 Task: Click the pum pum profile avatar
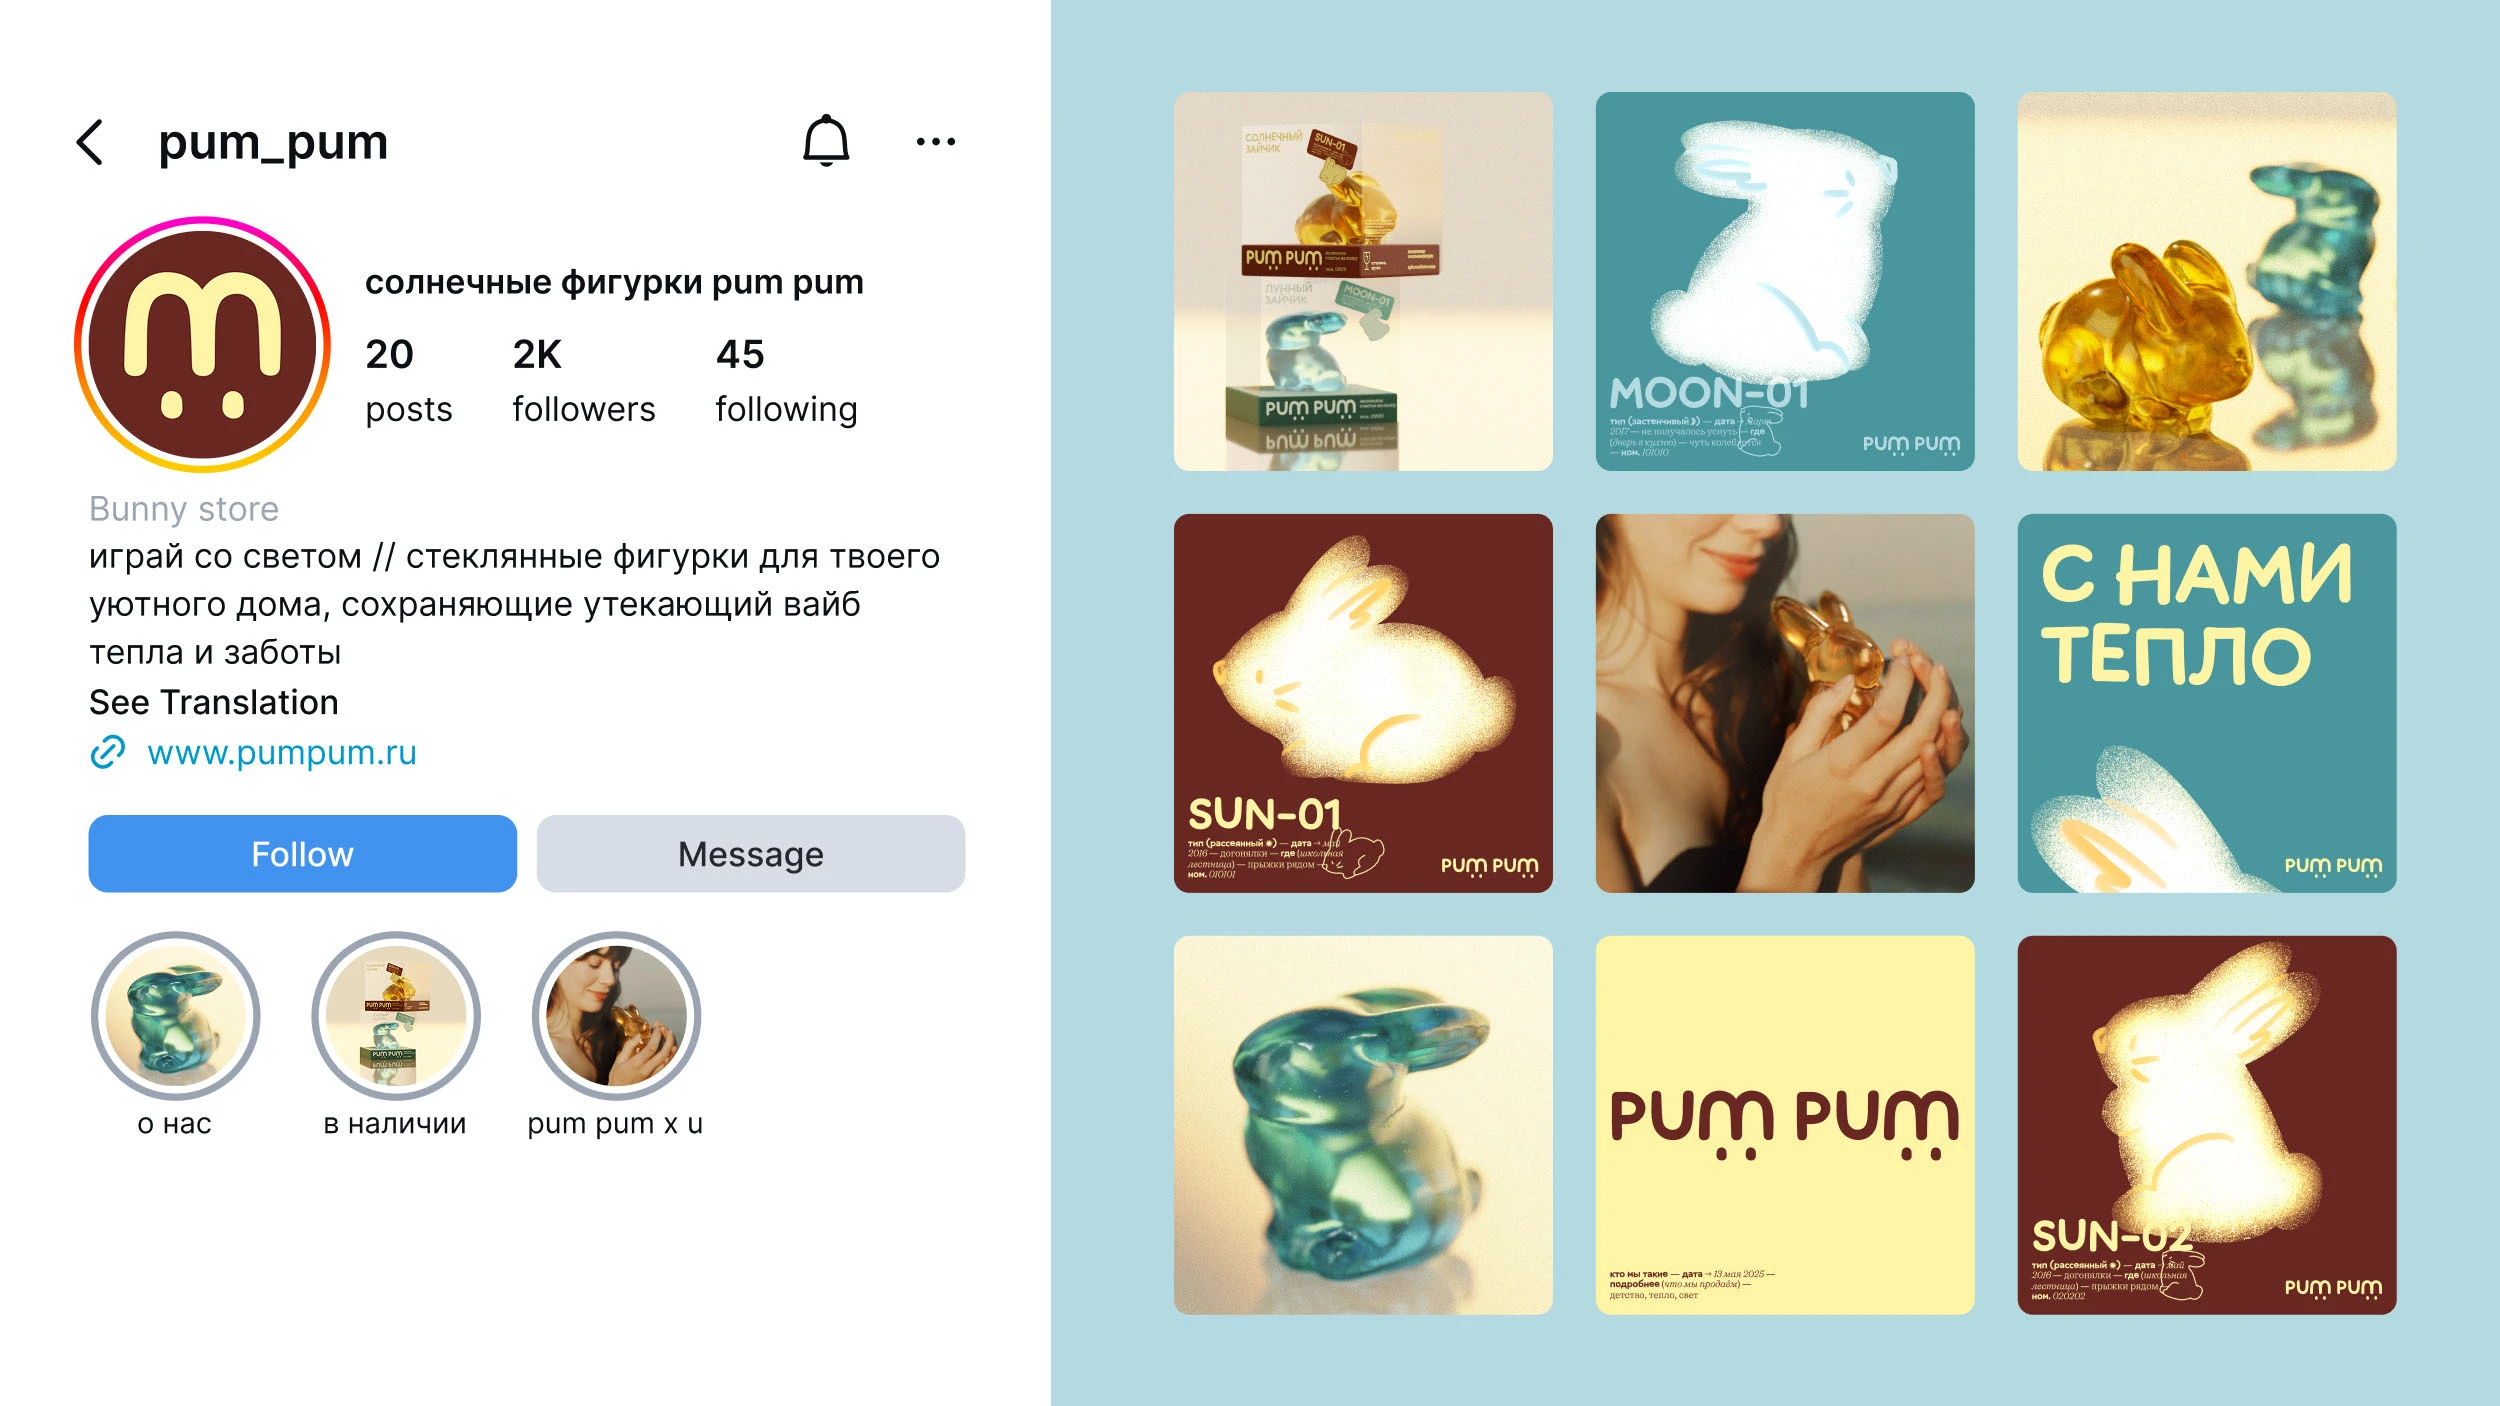click(x=203, y=344)
